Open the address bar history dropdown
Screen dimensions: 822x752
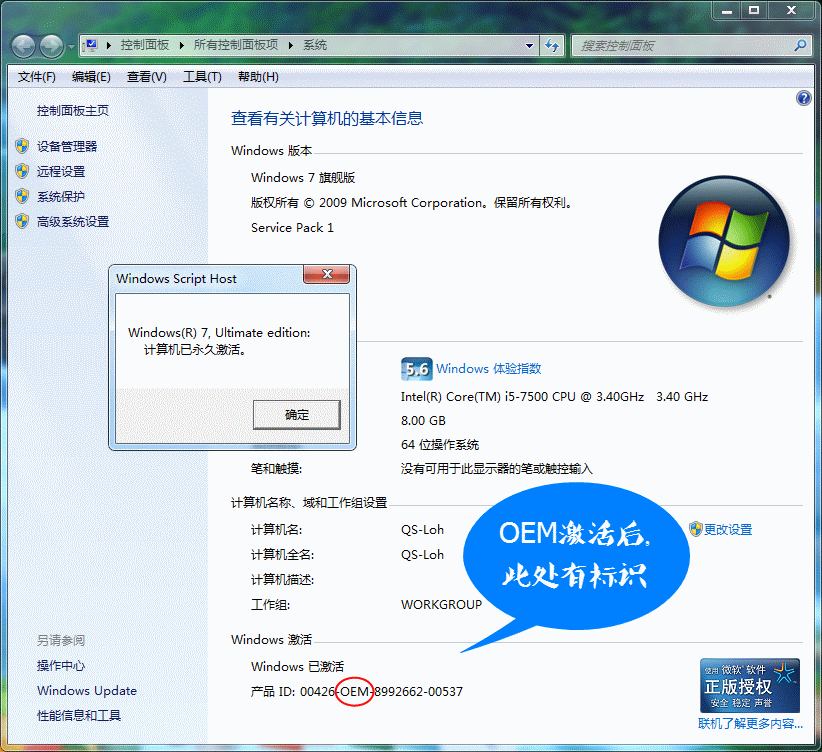coord(529,45)
